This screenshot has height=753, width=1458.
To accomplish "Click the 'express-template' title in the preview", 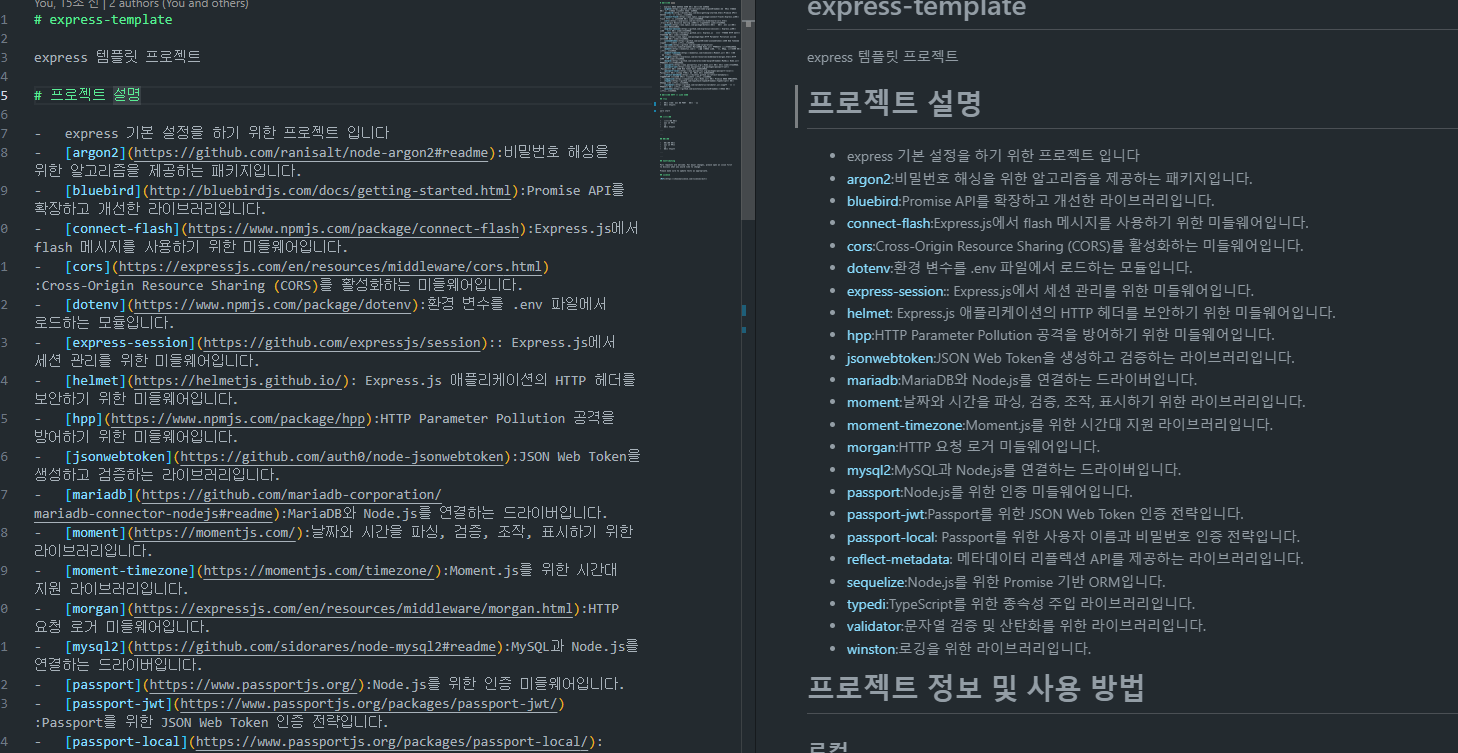I will 916,9.
